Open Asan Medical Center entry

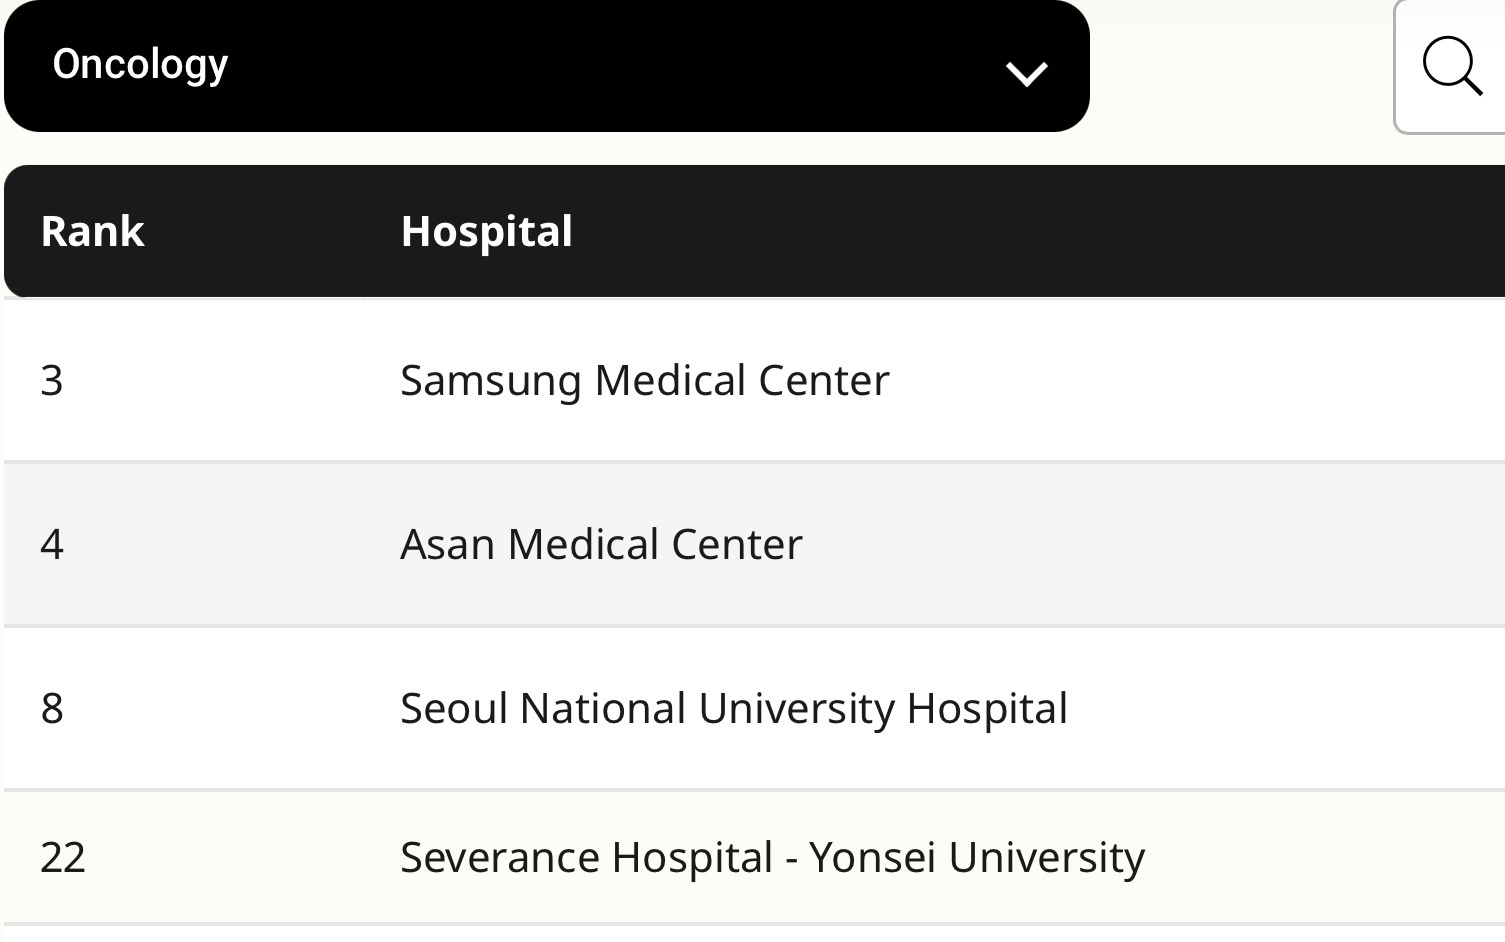pyautogui.click(x=601, y=544)
